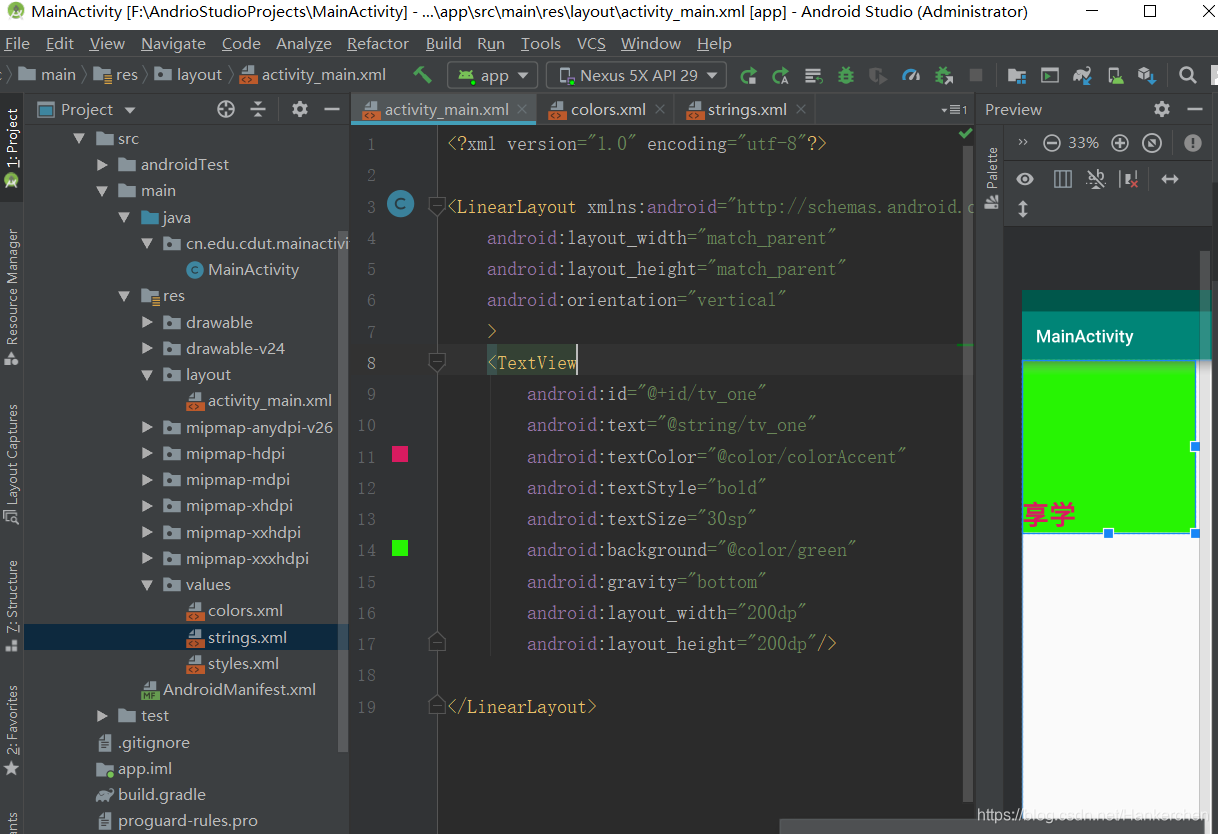
Task: Open the Palette side tab
Action: (x=992, y=177)
